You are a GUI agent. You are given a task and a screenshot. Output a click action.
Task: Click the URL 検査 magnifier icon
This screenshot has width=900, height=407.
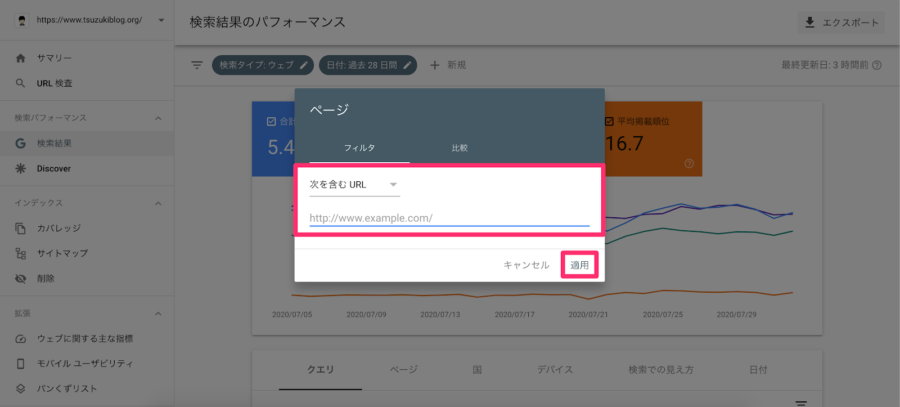pyautogui.click(x=21, y=83)
